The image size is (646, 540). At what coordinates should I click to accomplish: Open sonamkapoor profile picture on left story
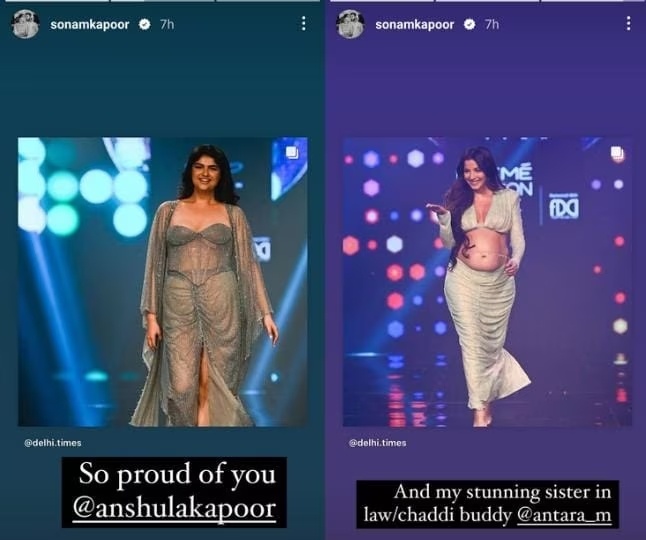click(x=26, y=24)
